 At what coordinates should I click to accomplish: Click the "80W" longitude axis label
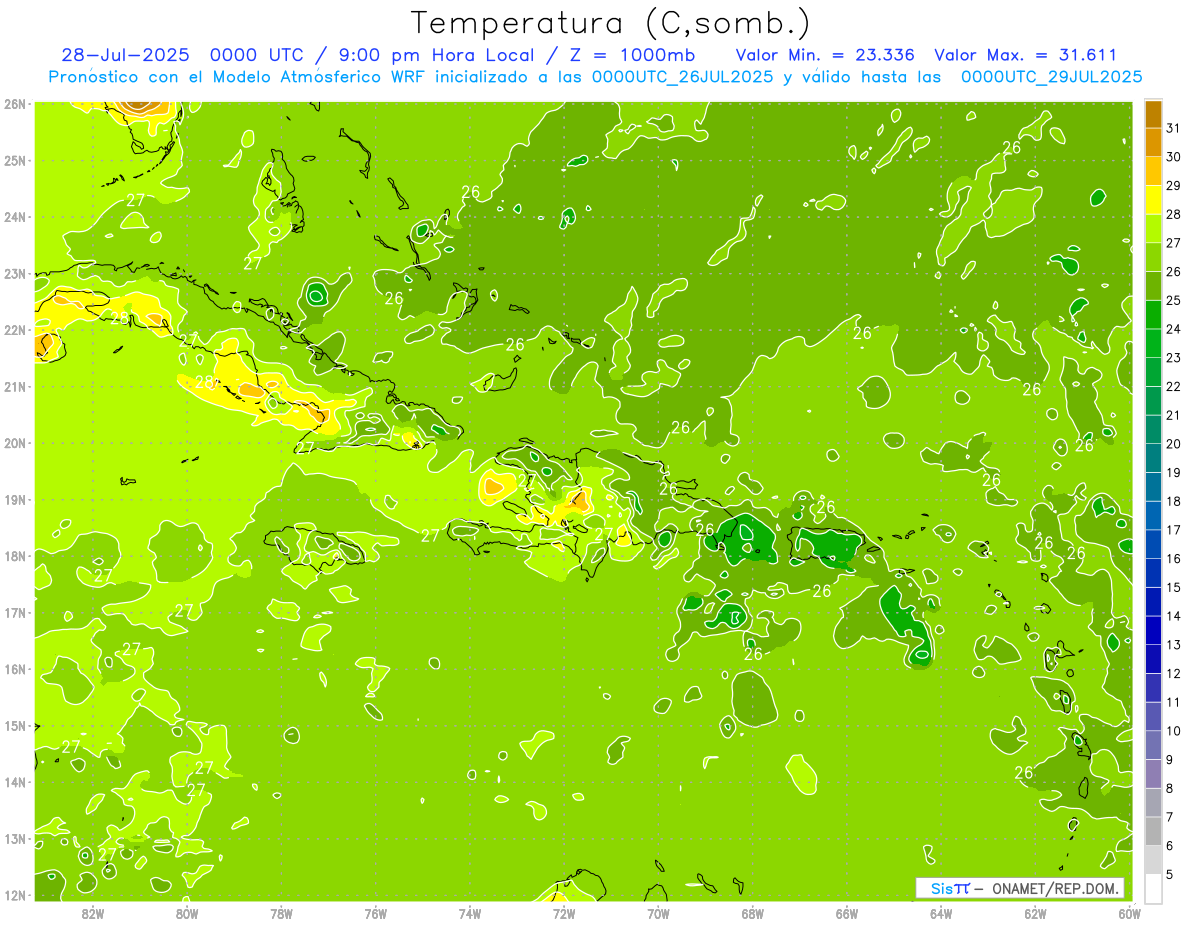click(187, 913)
